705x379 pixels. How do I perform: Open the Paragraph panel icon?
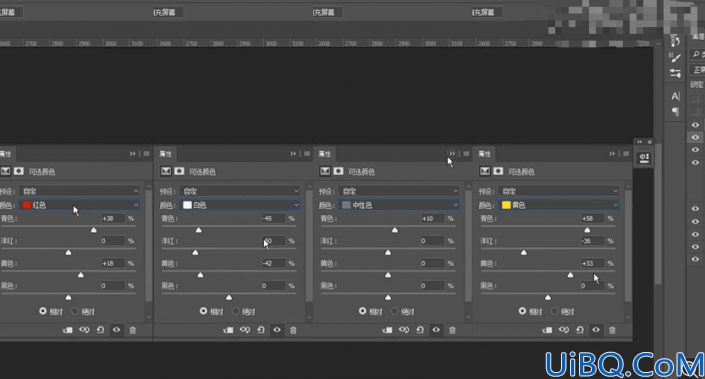pos(675,111)
